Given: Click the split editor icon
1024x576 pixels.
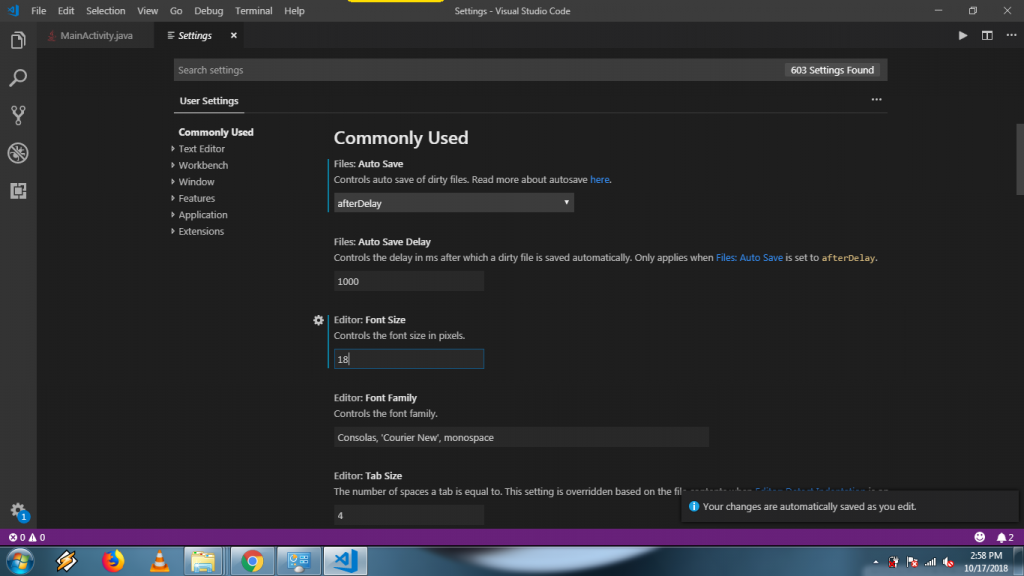Looking at the screenshot, I should (987, 36).
